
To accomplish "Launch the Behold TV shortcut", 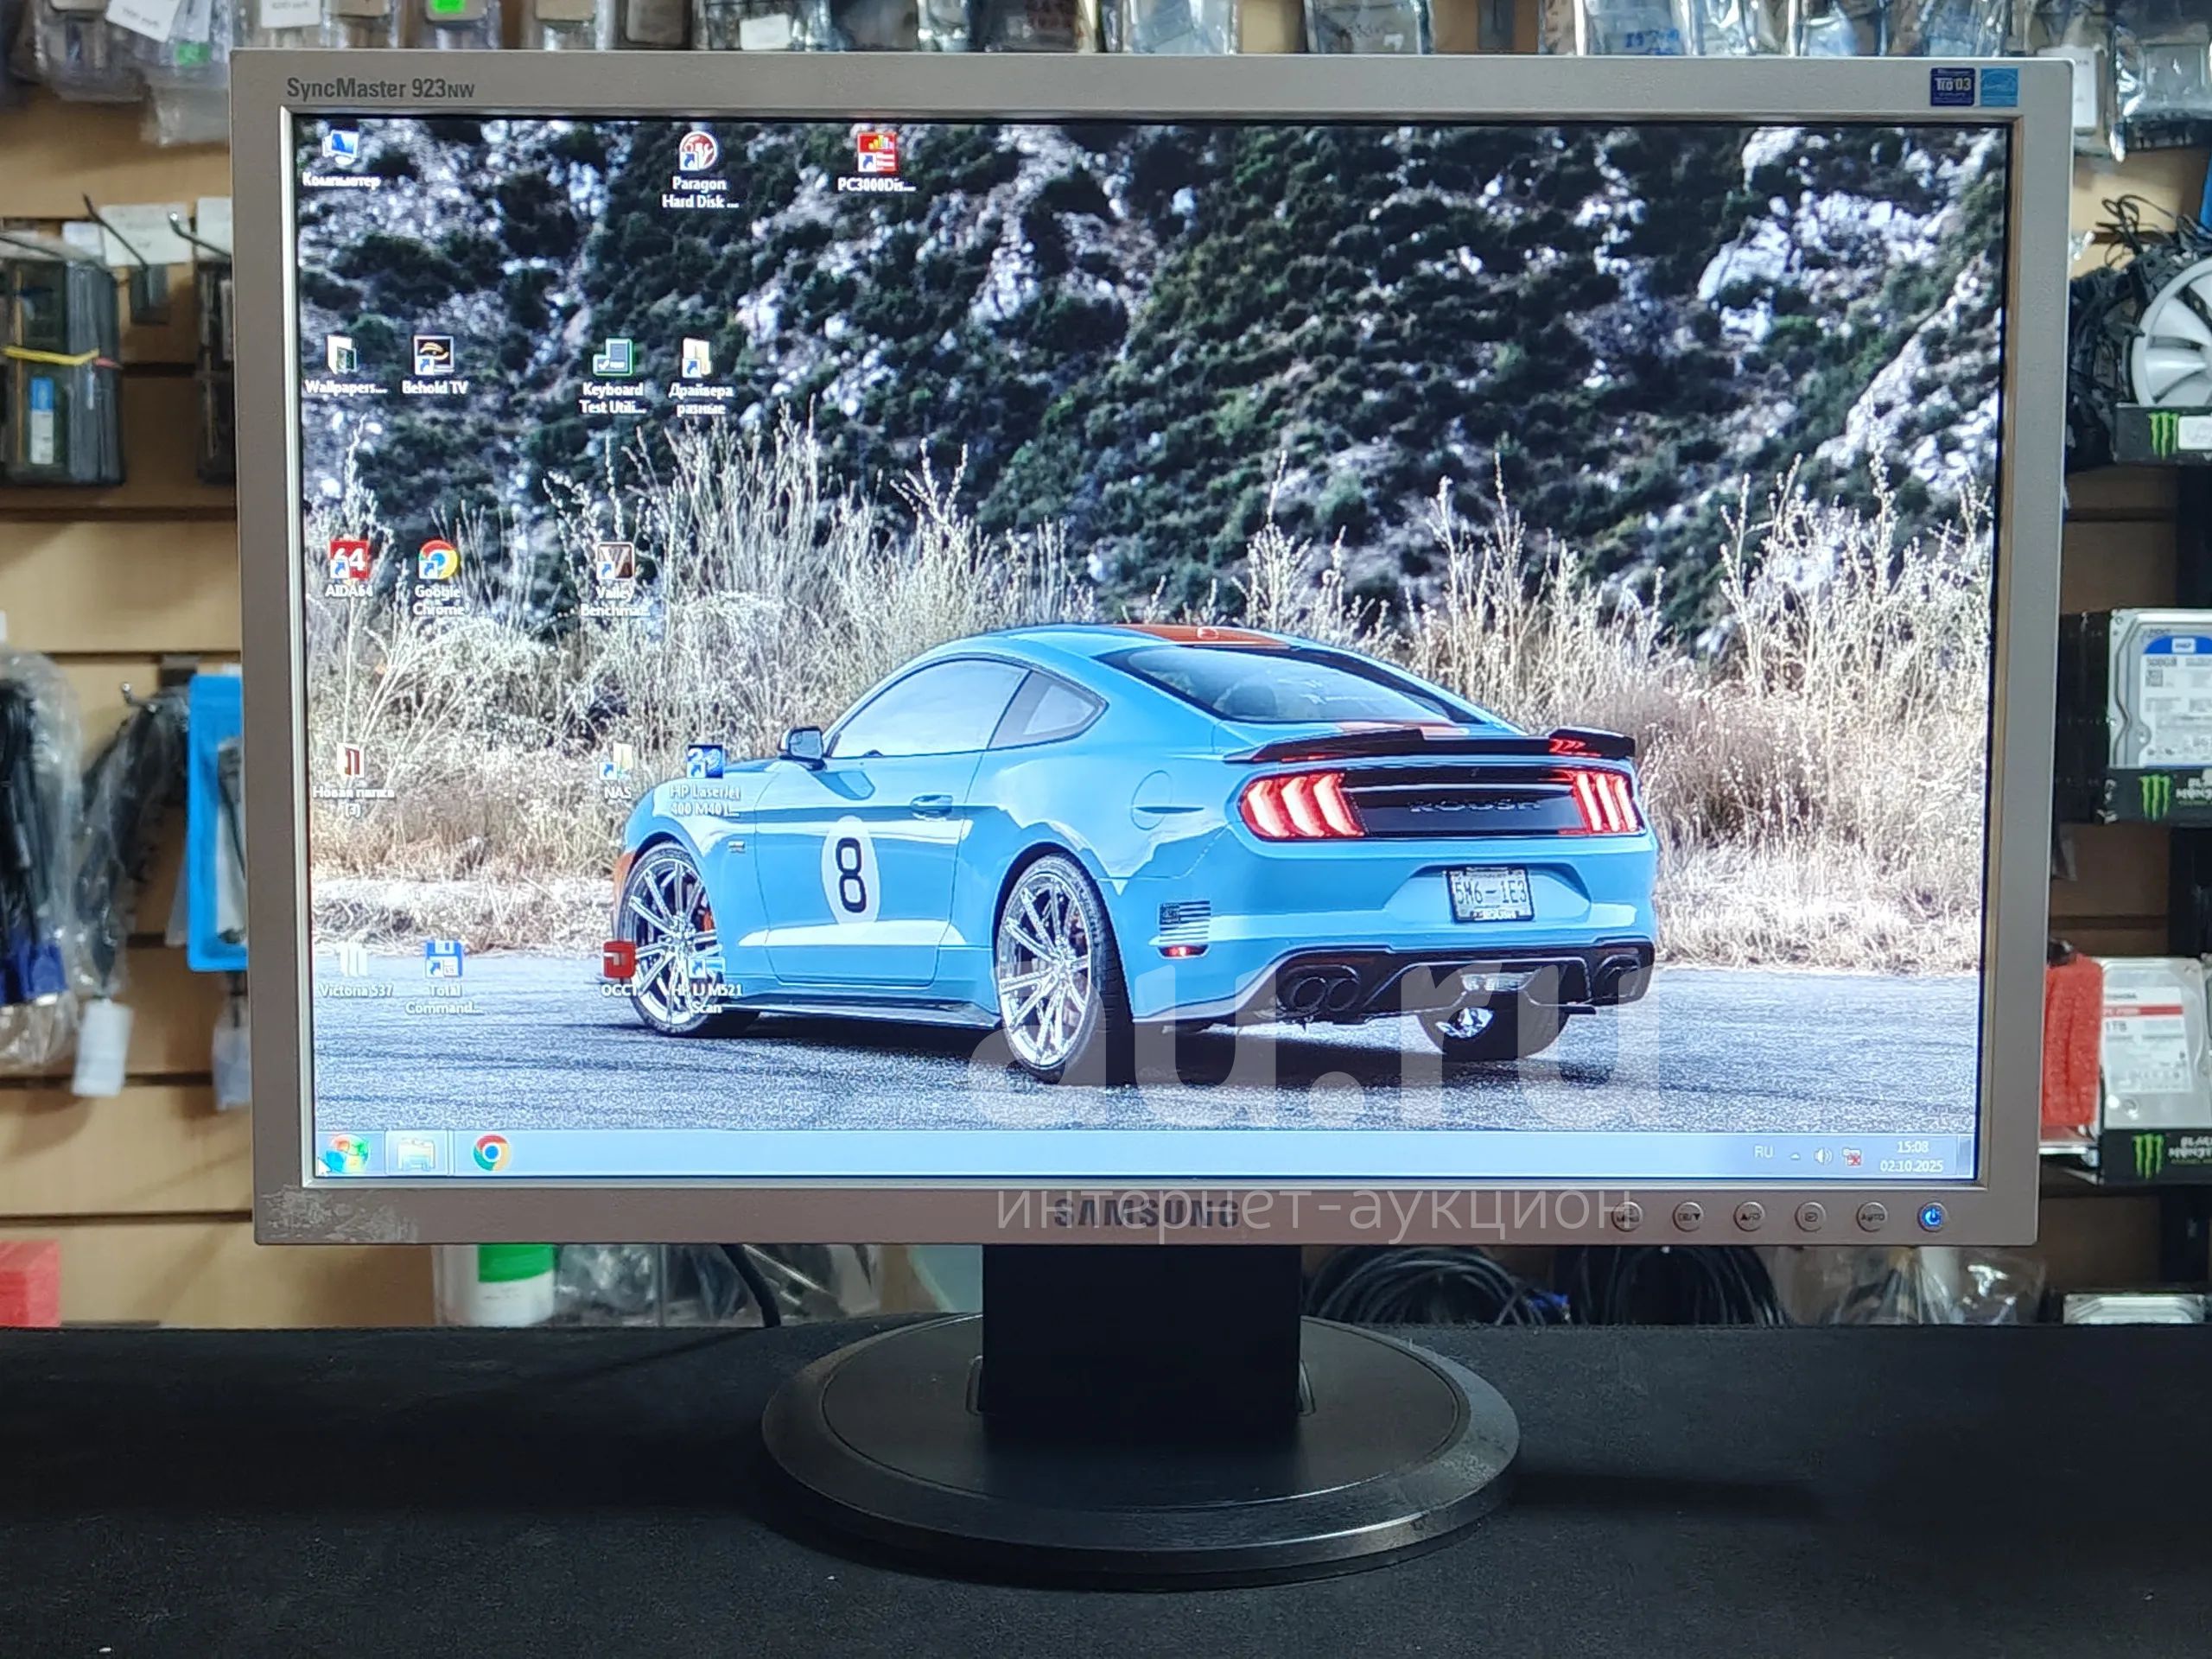I will pos(434,357).
